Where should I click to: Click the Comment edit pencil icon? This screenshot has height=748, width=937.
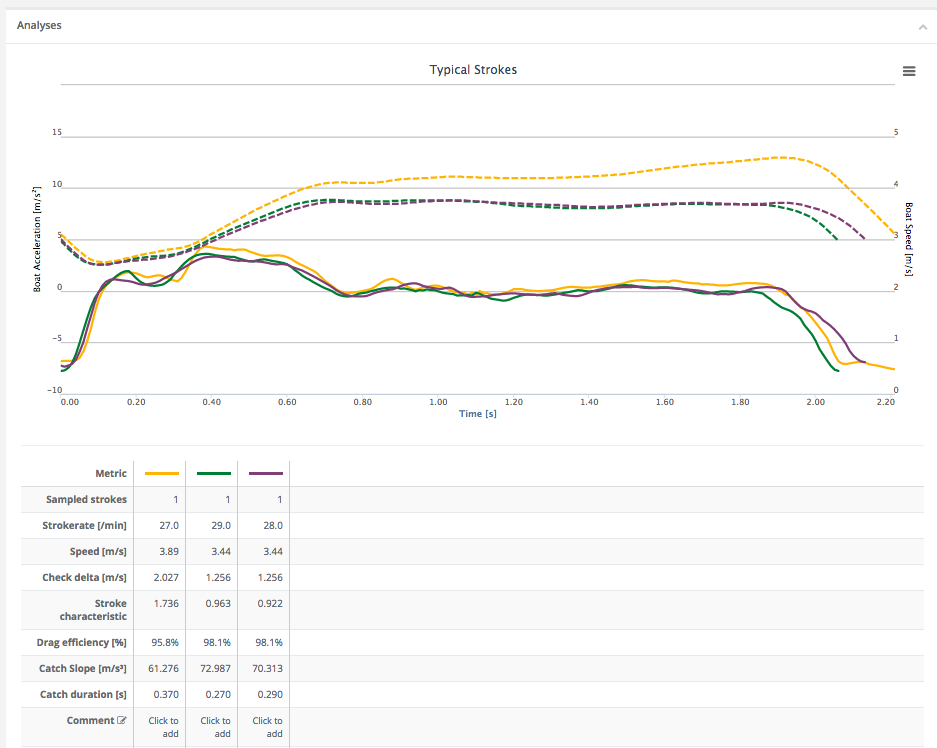pos(122,721)
